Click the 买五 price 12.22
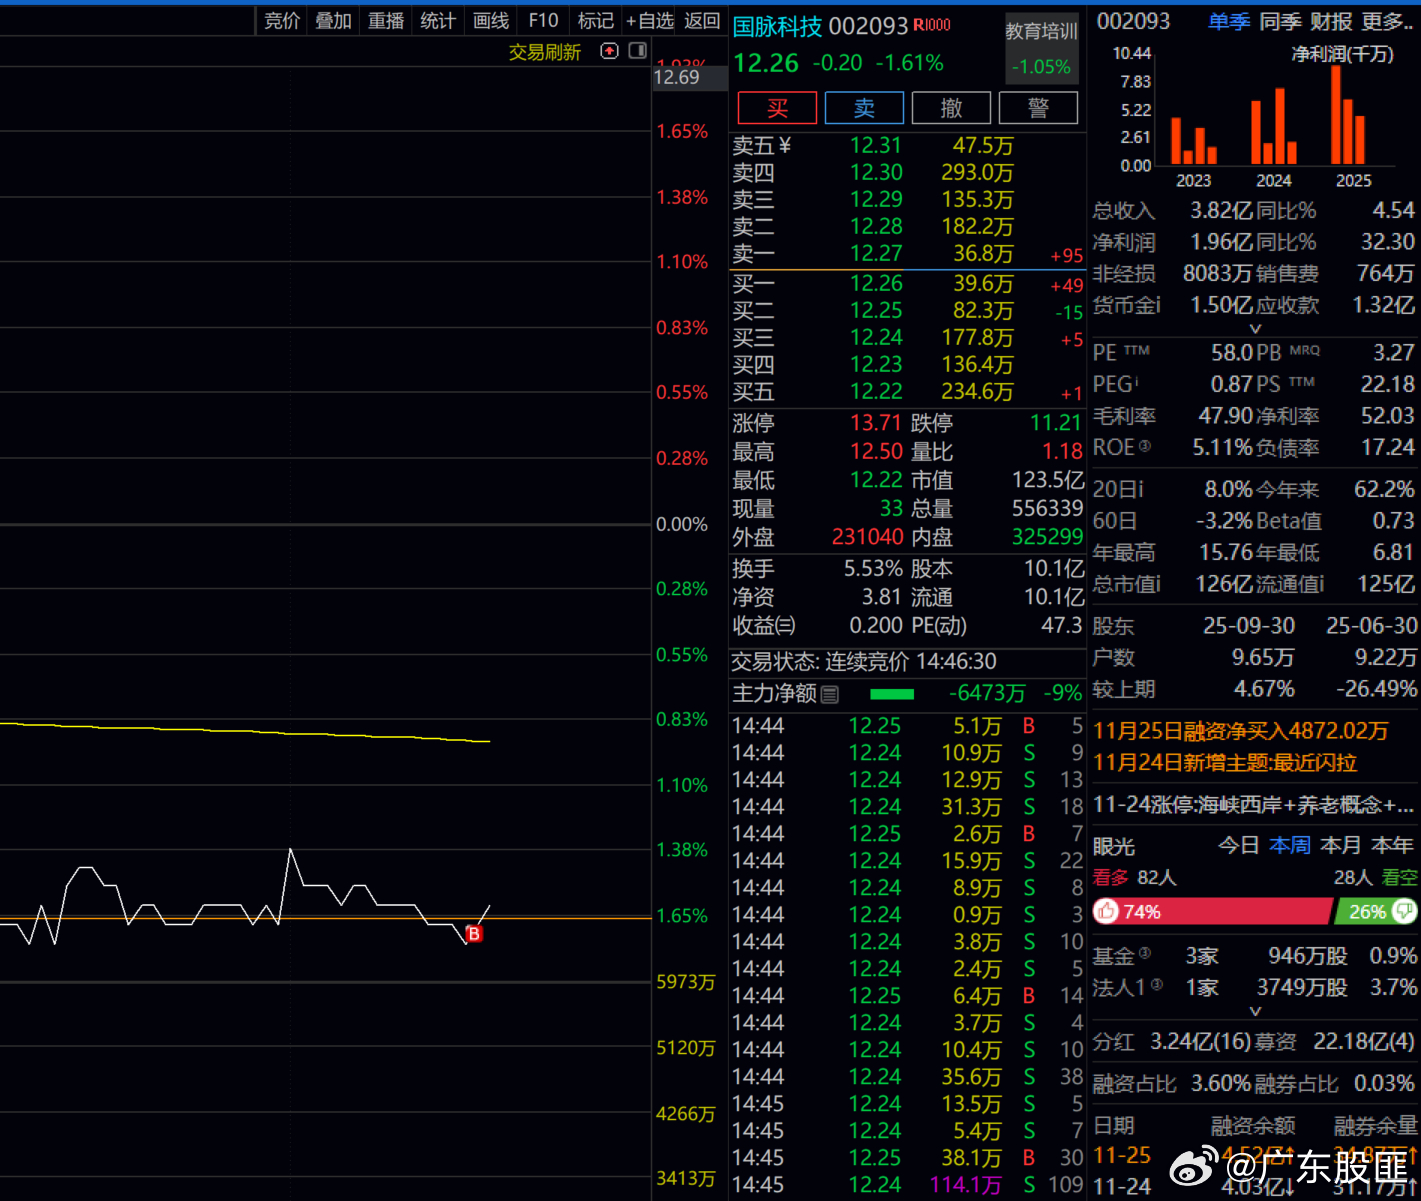The image size is (1421, 1201). (x=876, y=392)
